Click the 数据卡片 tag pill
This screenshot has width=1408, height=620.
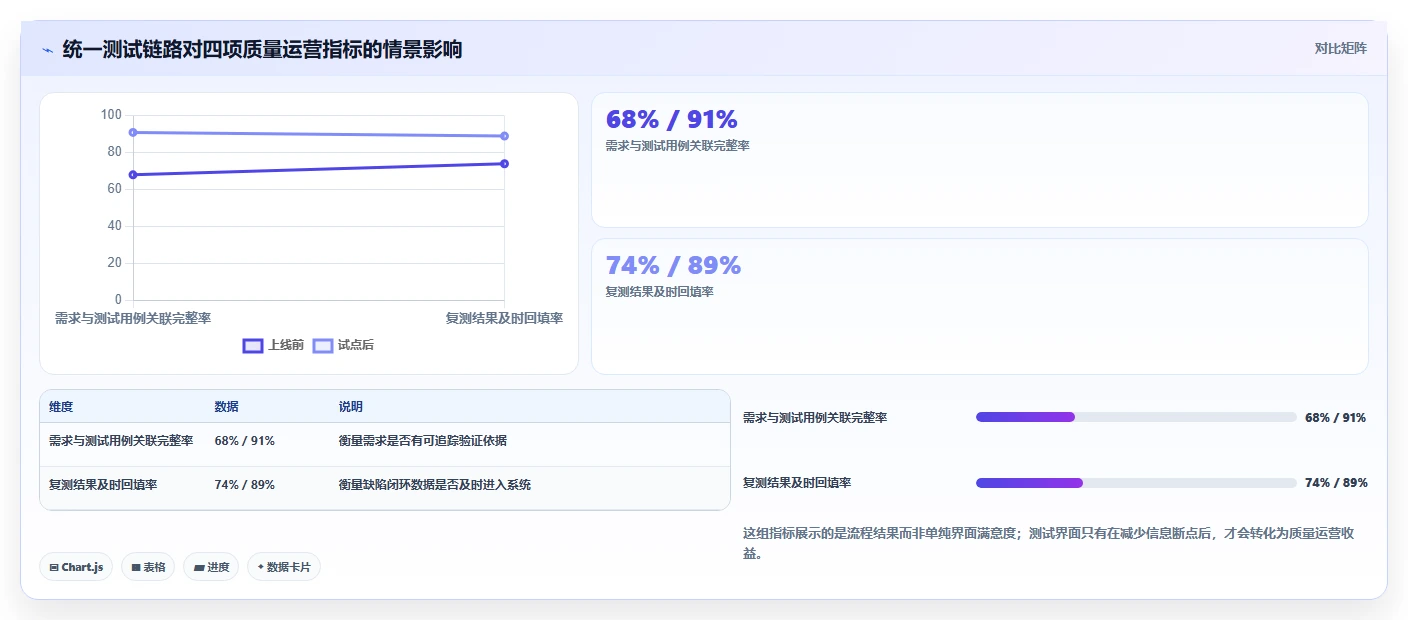pyautogui.click(x=284, y=567)
